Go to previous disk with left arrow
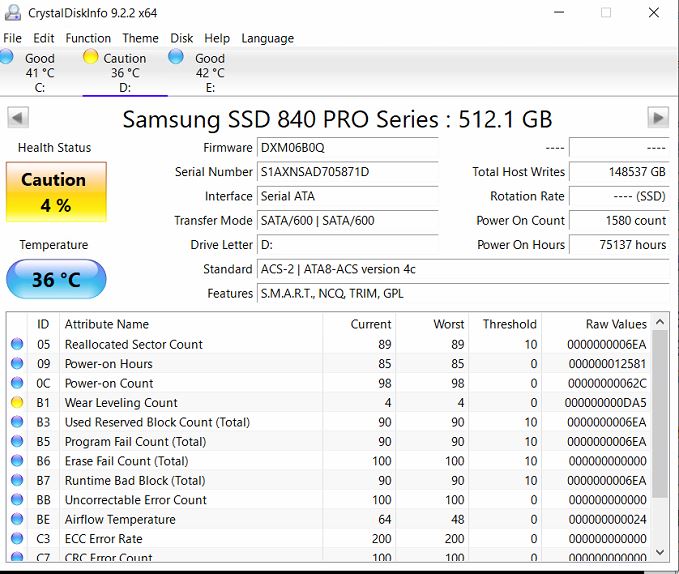 click(x=17, y=118)
